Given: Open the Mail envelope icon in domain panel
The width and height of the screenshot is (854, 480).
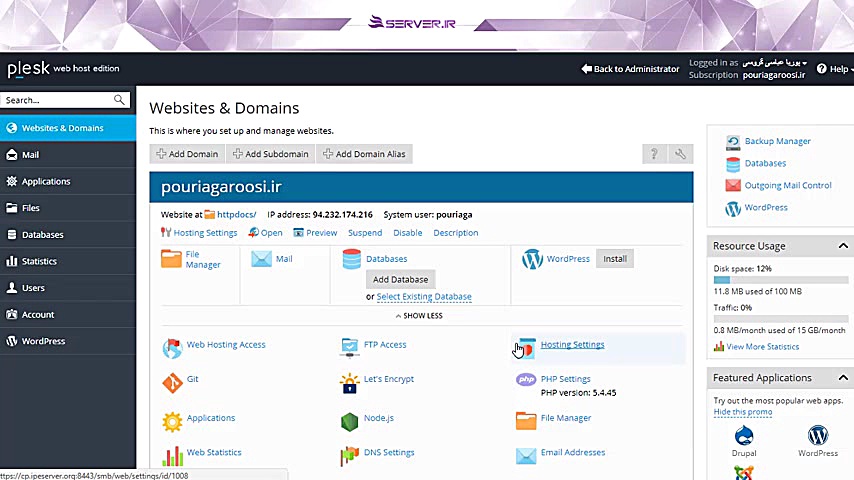Looking at the screenshot, I should point(261,259).
